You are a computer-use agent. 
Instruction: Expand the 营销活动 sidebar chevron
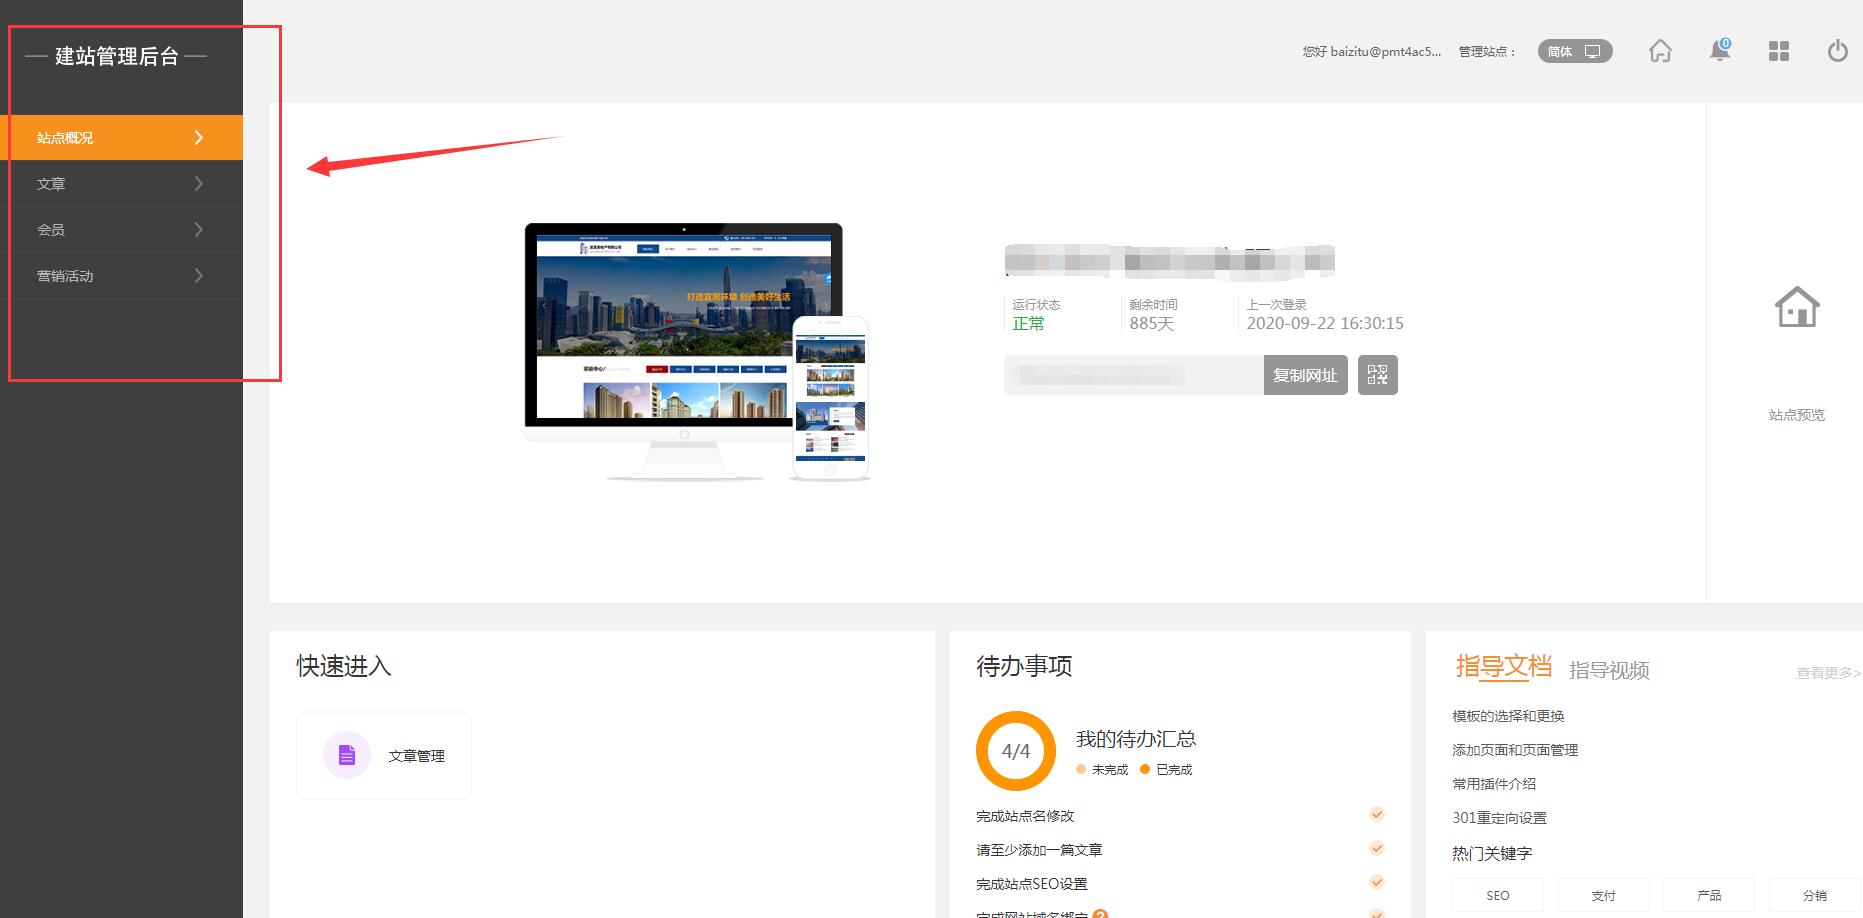click(x=199, y=275)
